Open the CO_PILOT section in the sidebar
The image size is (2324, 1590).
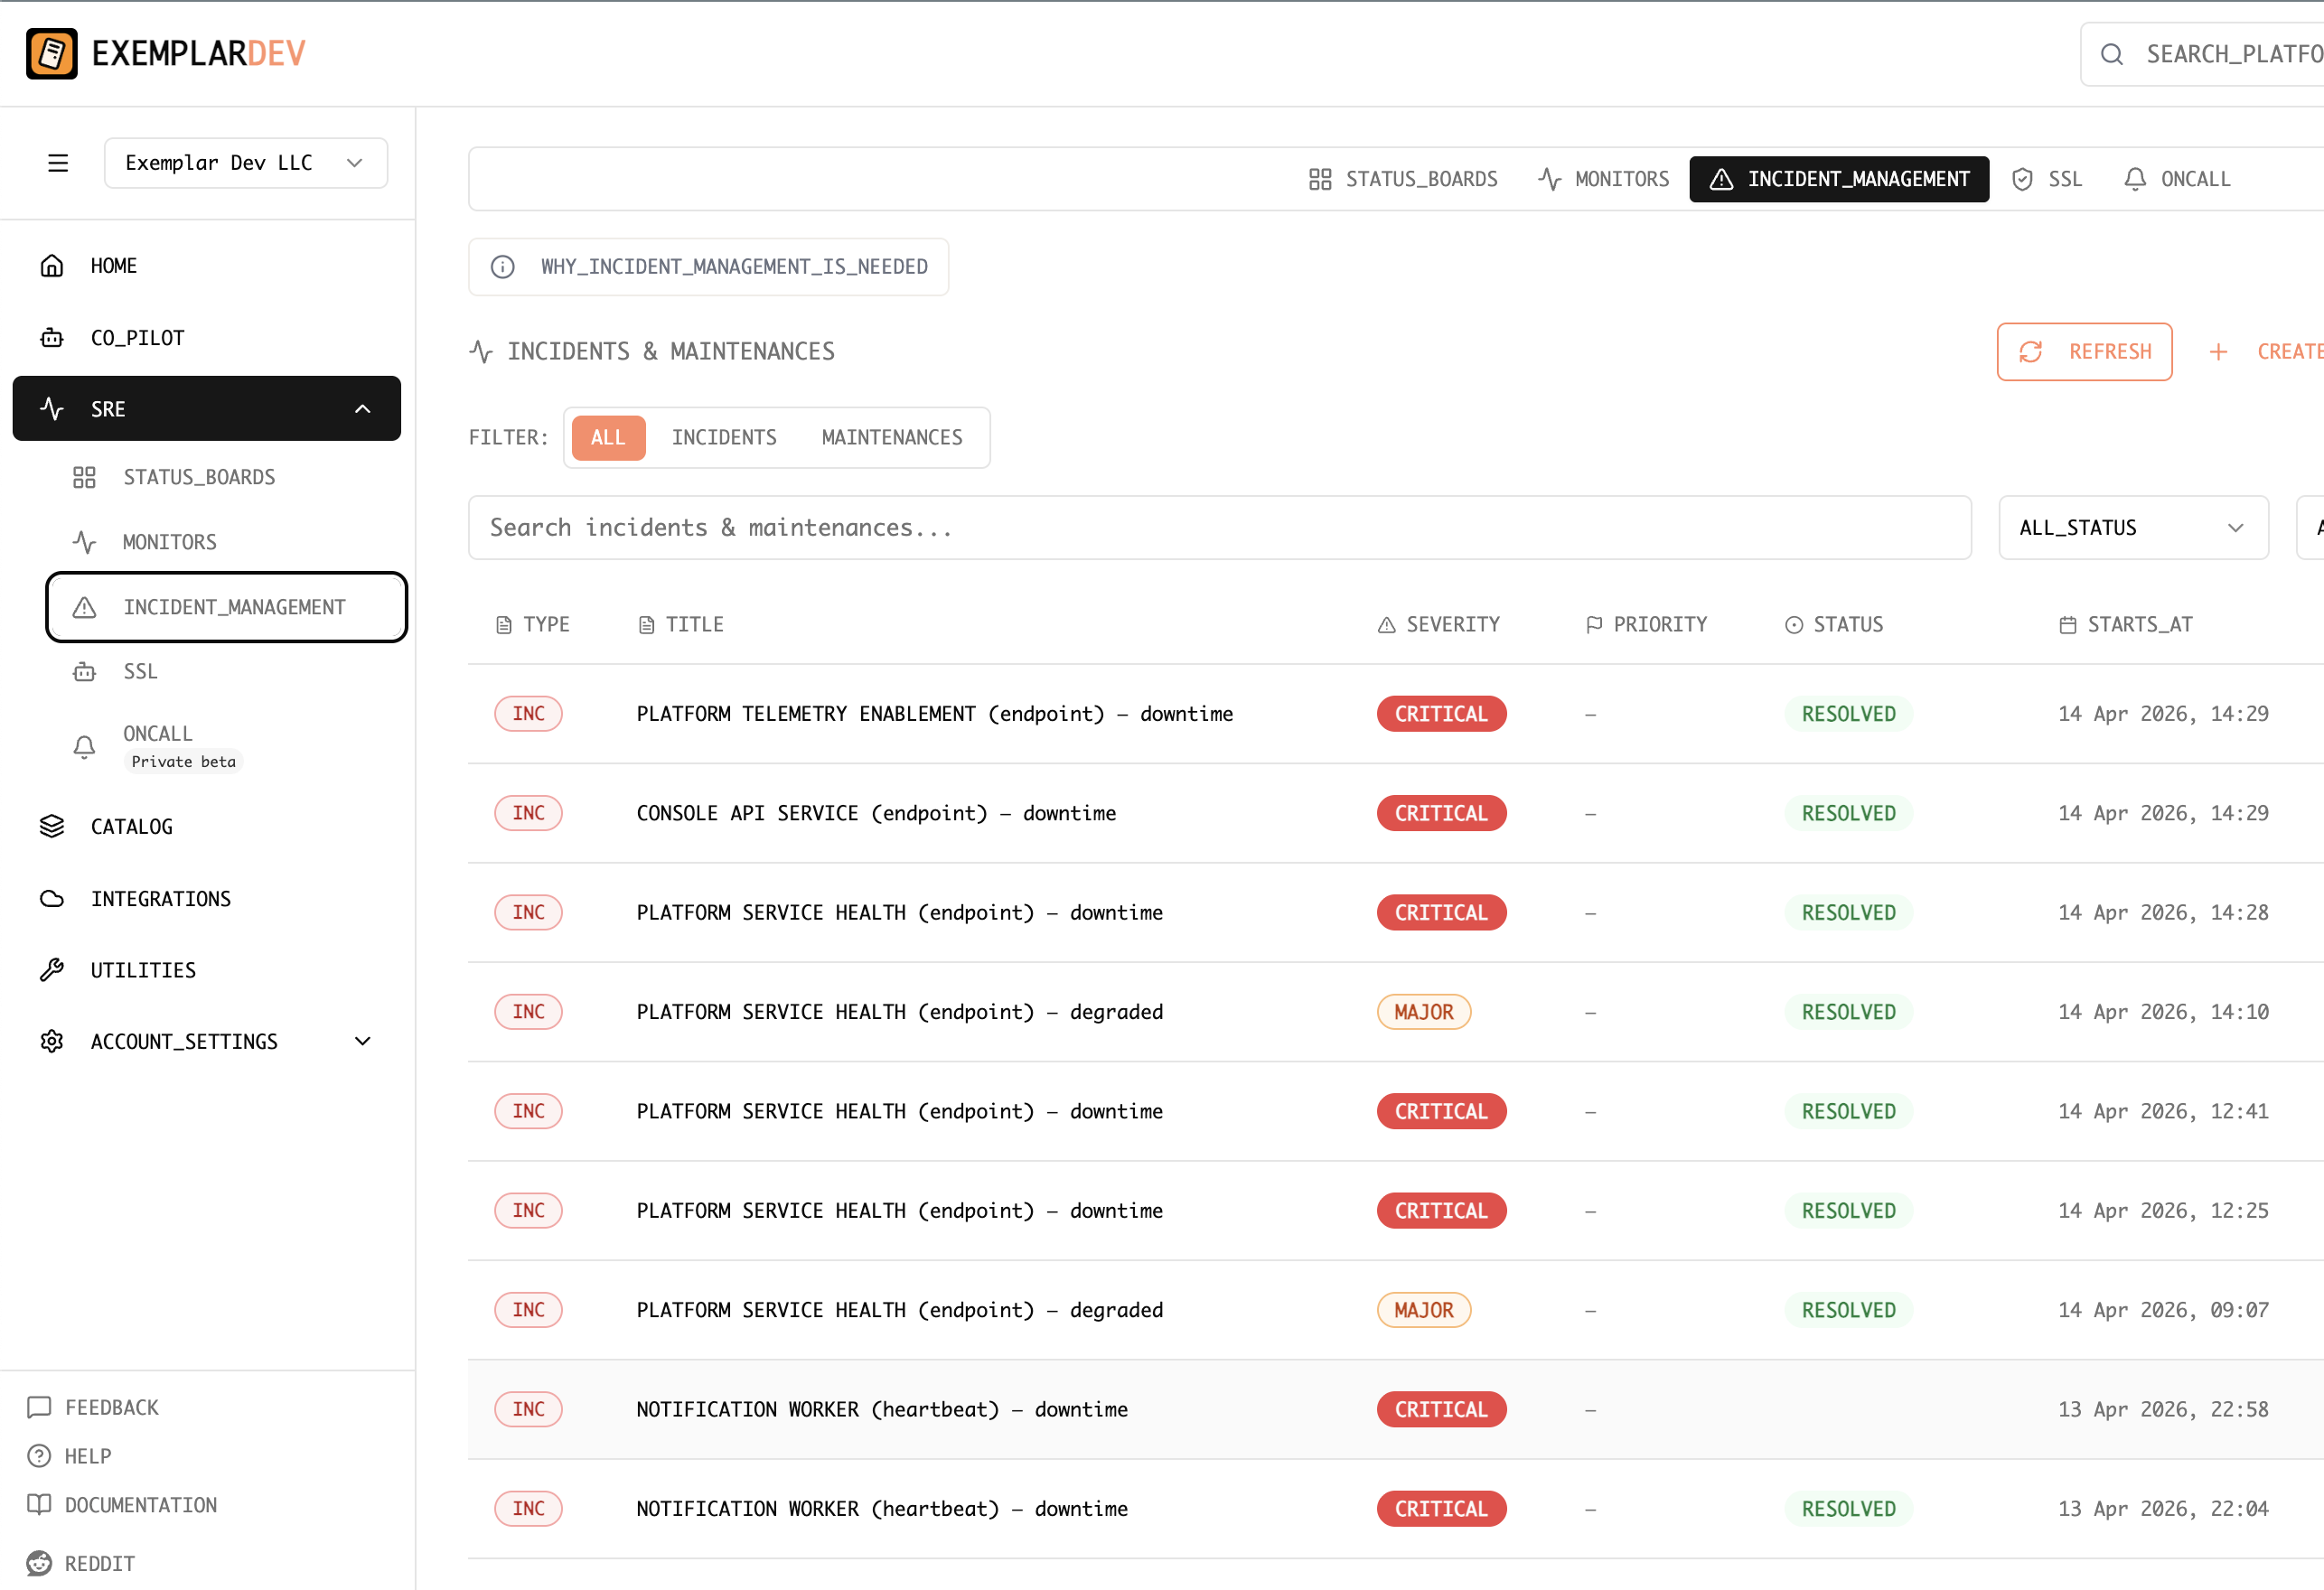(x=137, y=337)
